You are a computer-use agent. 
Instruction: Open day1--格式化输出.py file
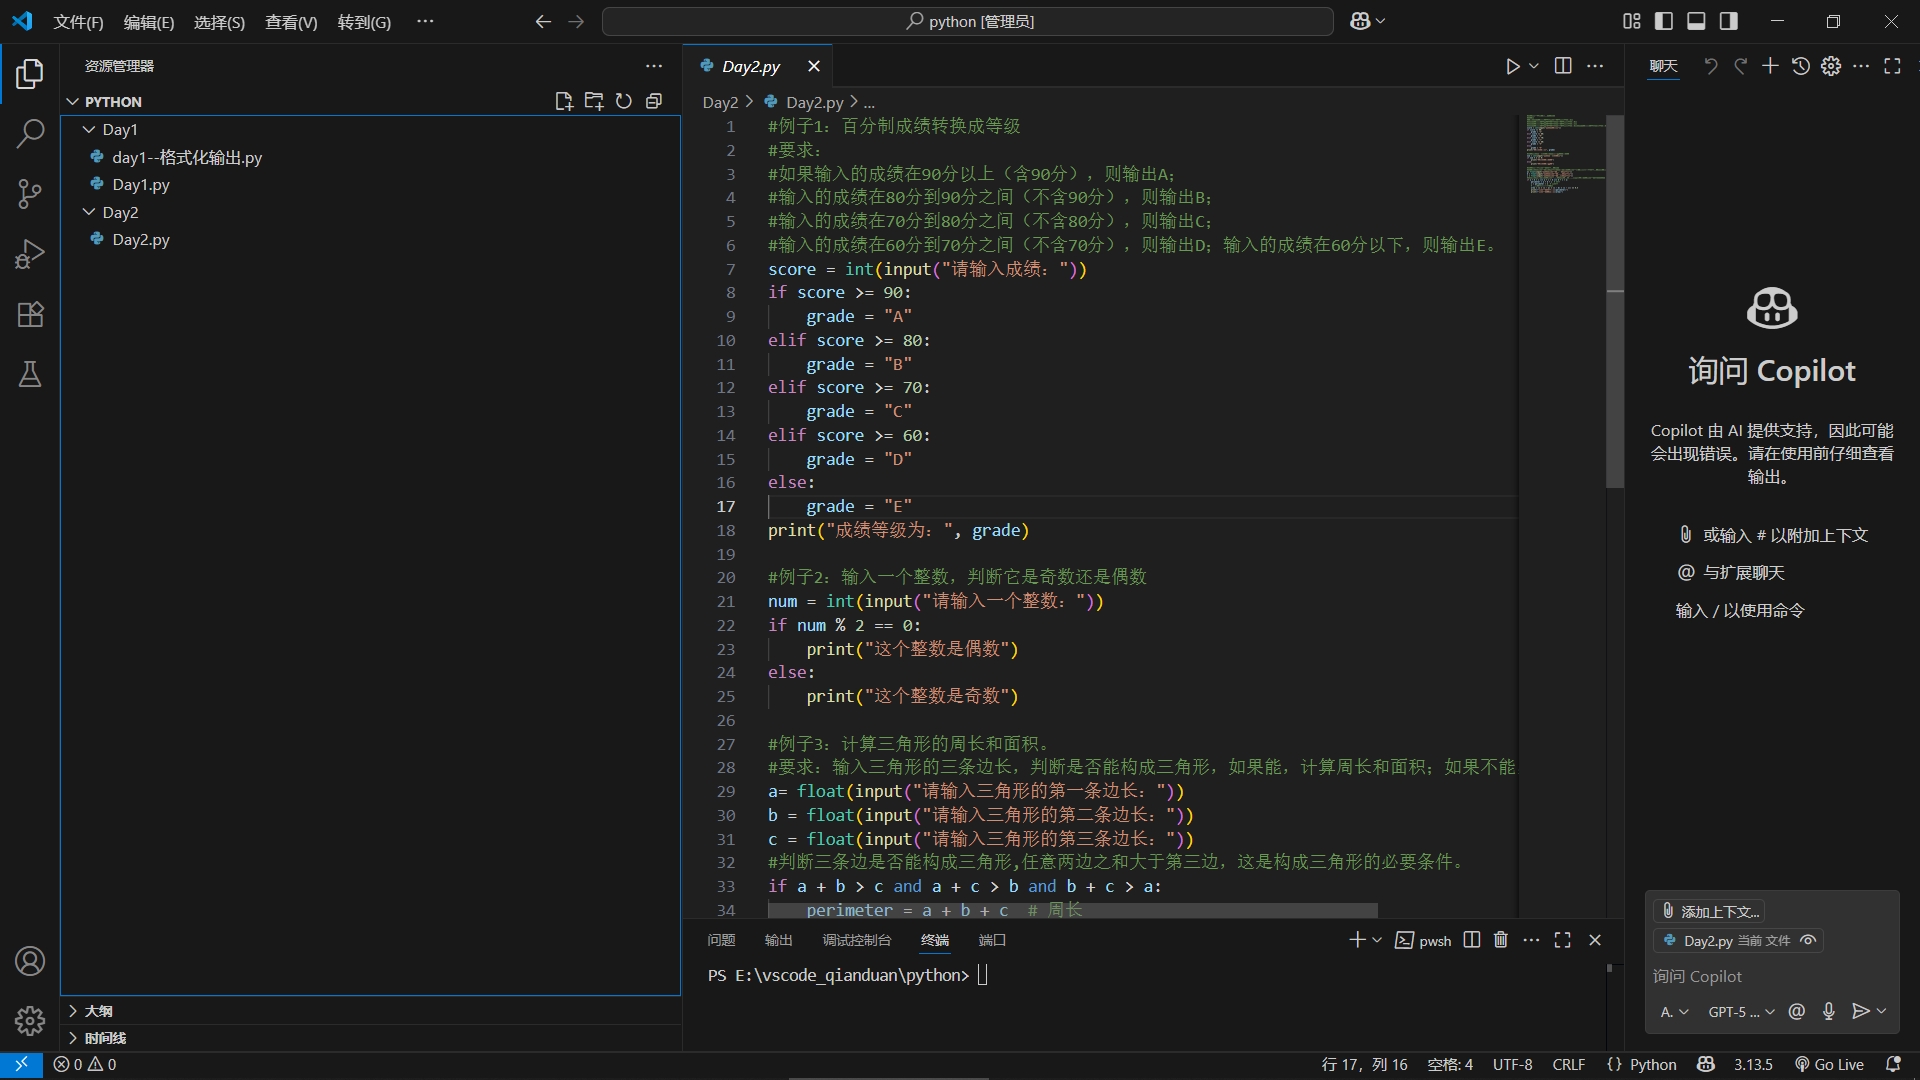pos(187,157)
